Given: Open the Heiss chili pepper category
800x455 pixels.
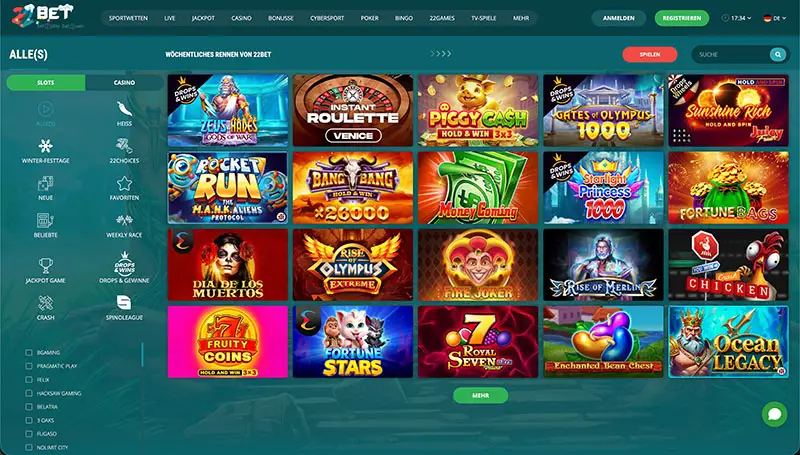Looking at the screenshot, I should coord(124,109).
